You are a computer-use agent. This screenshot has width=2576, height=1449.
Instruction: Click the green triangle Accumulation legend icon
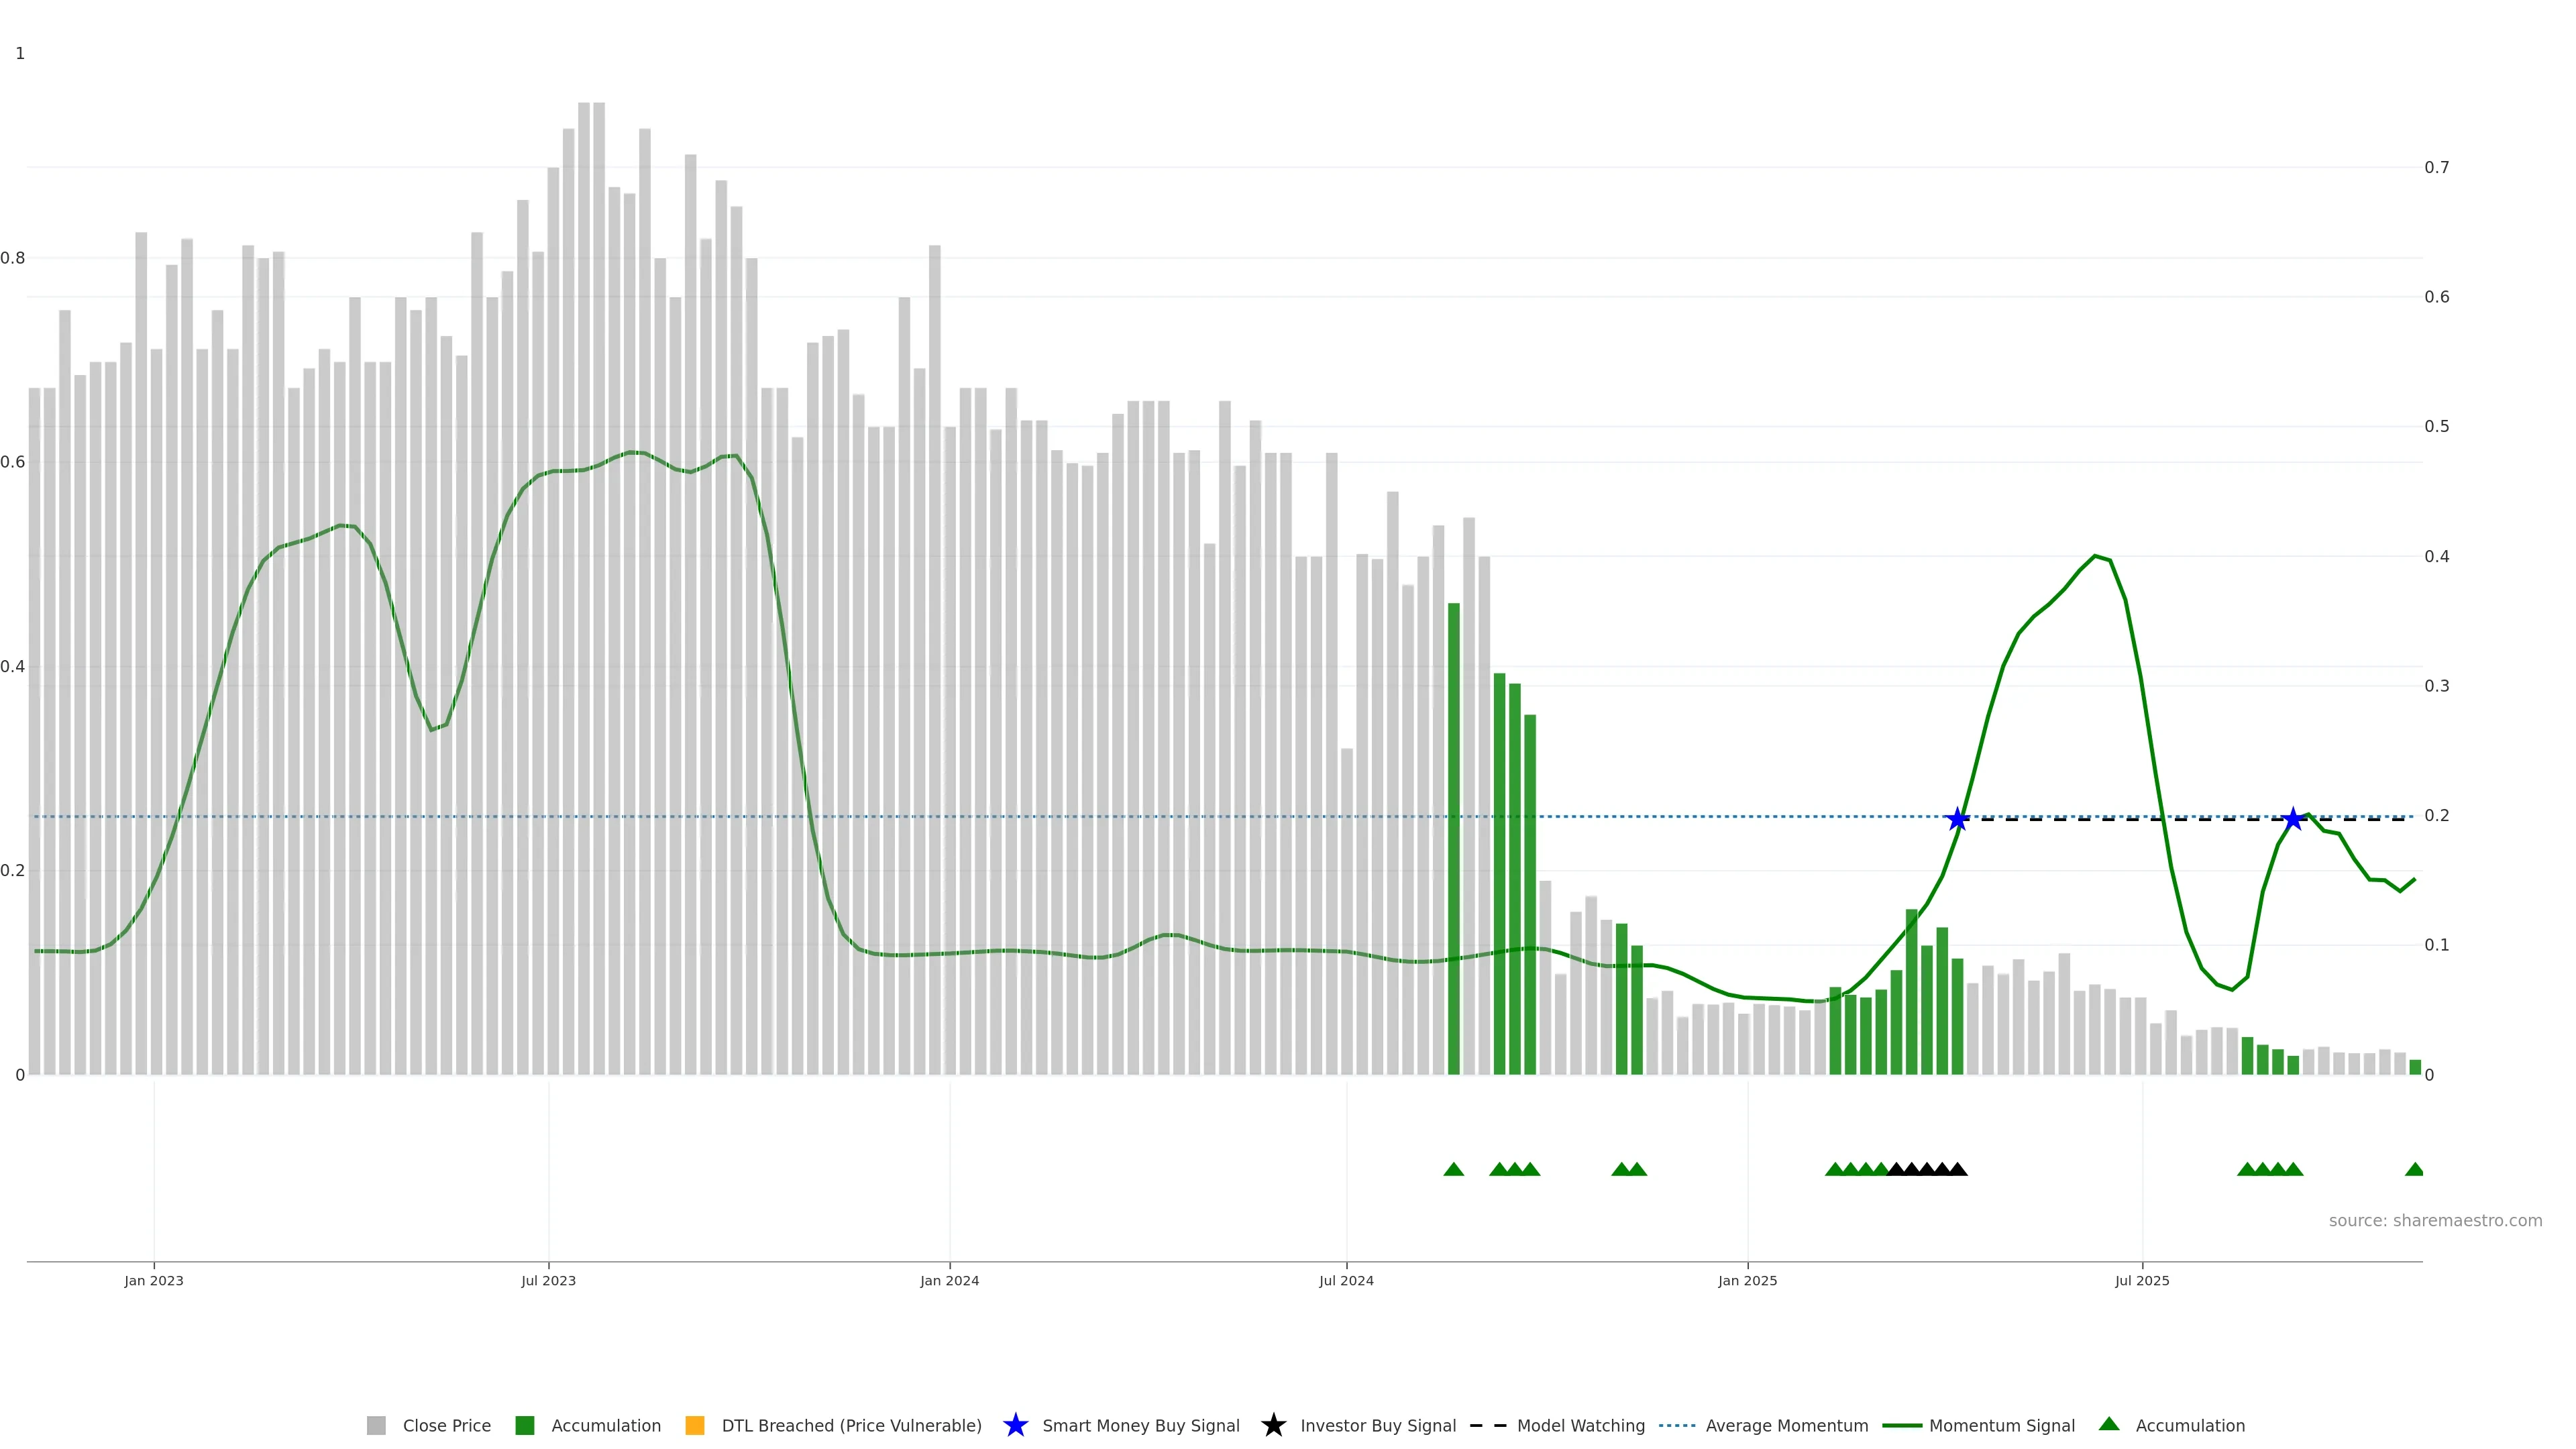point(2109,1424)
